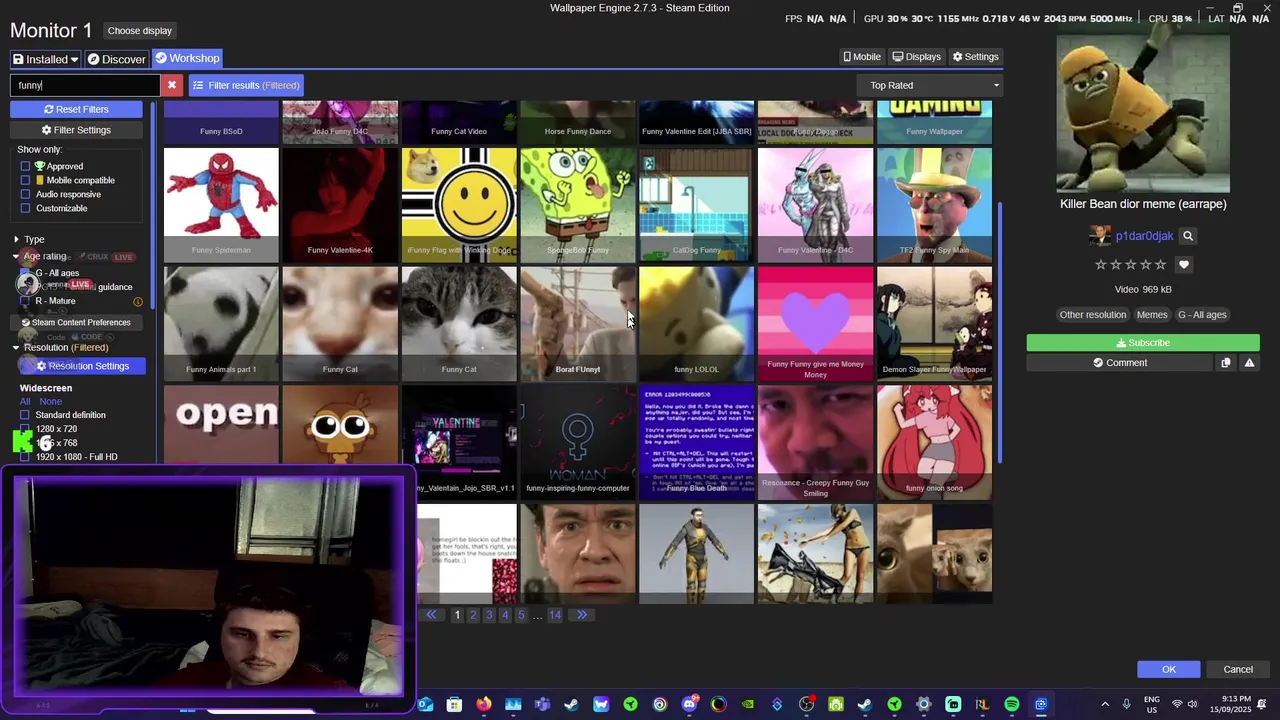Open Discord from the taskbar

[689, 704]
